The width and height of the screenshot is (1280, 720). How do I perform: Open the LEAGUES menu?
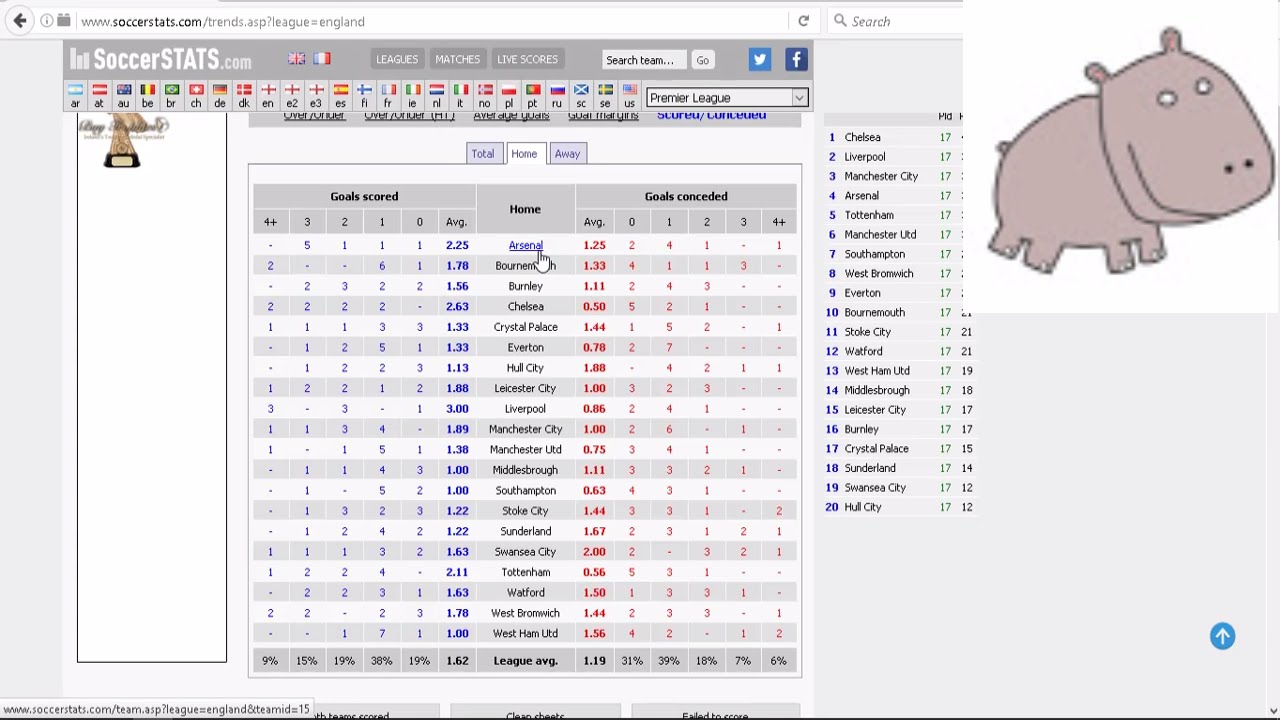tap(397, 59)
